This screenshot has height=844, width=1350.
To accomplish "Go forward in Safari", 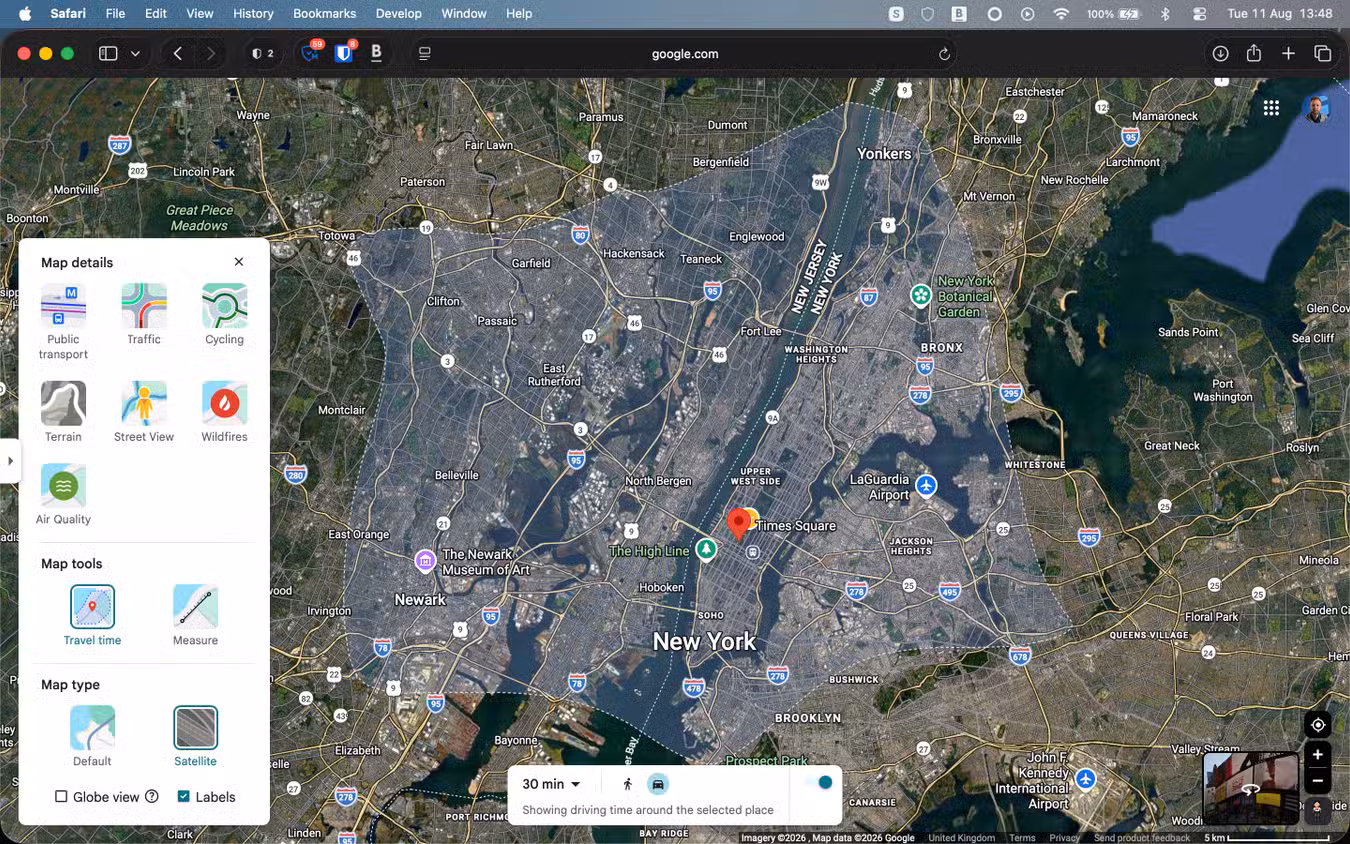I will point(210,54).
